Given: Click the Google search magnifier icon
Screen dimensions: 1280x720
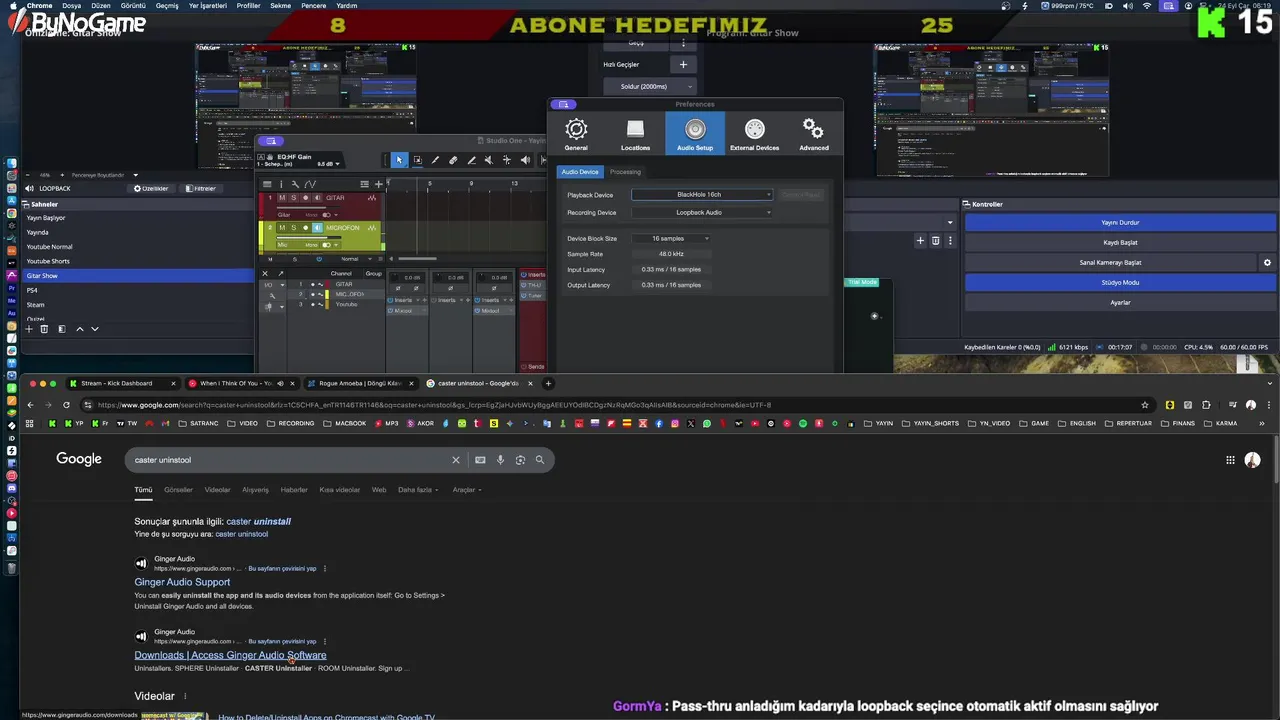Looking at the screenshot, I should point(540,460).
